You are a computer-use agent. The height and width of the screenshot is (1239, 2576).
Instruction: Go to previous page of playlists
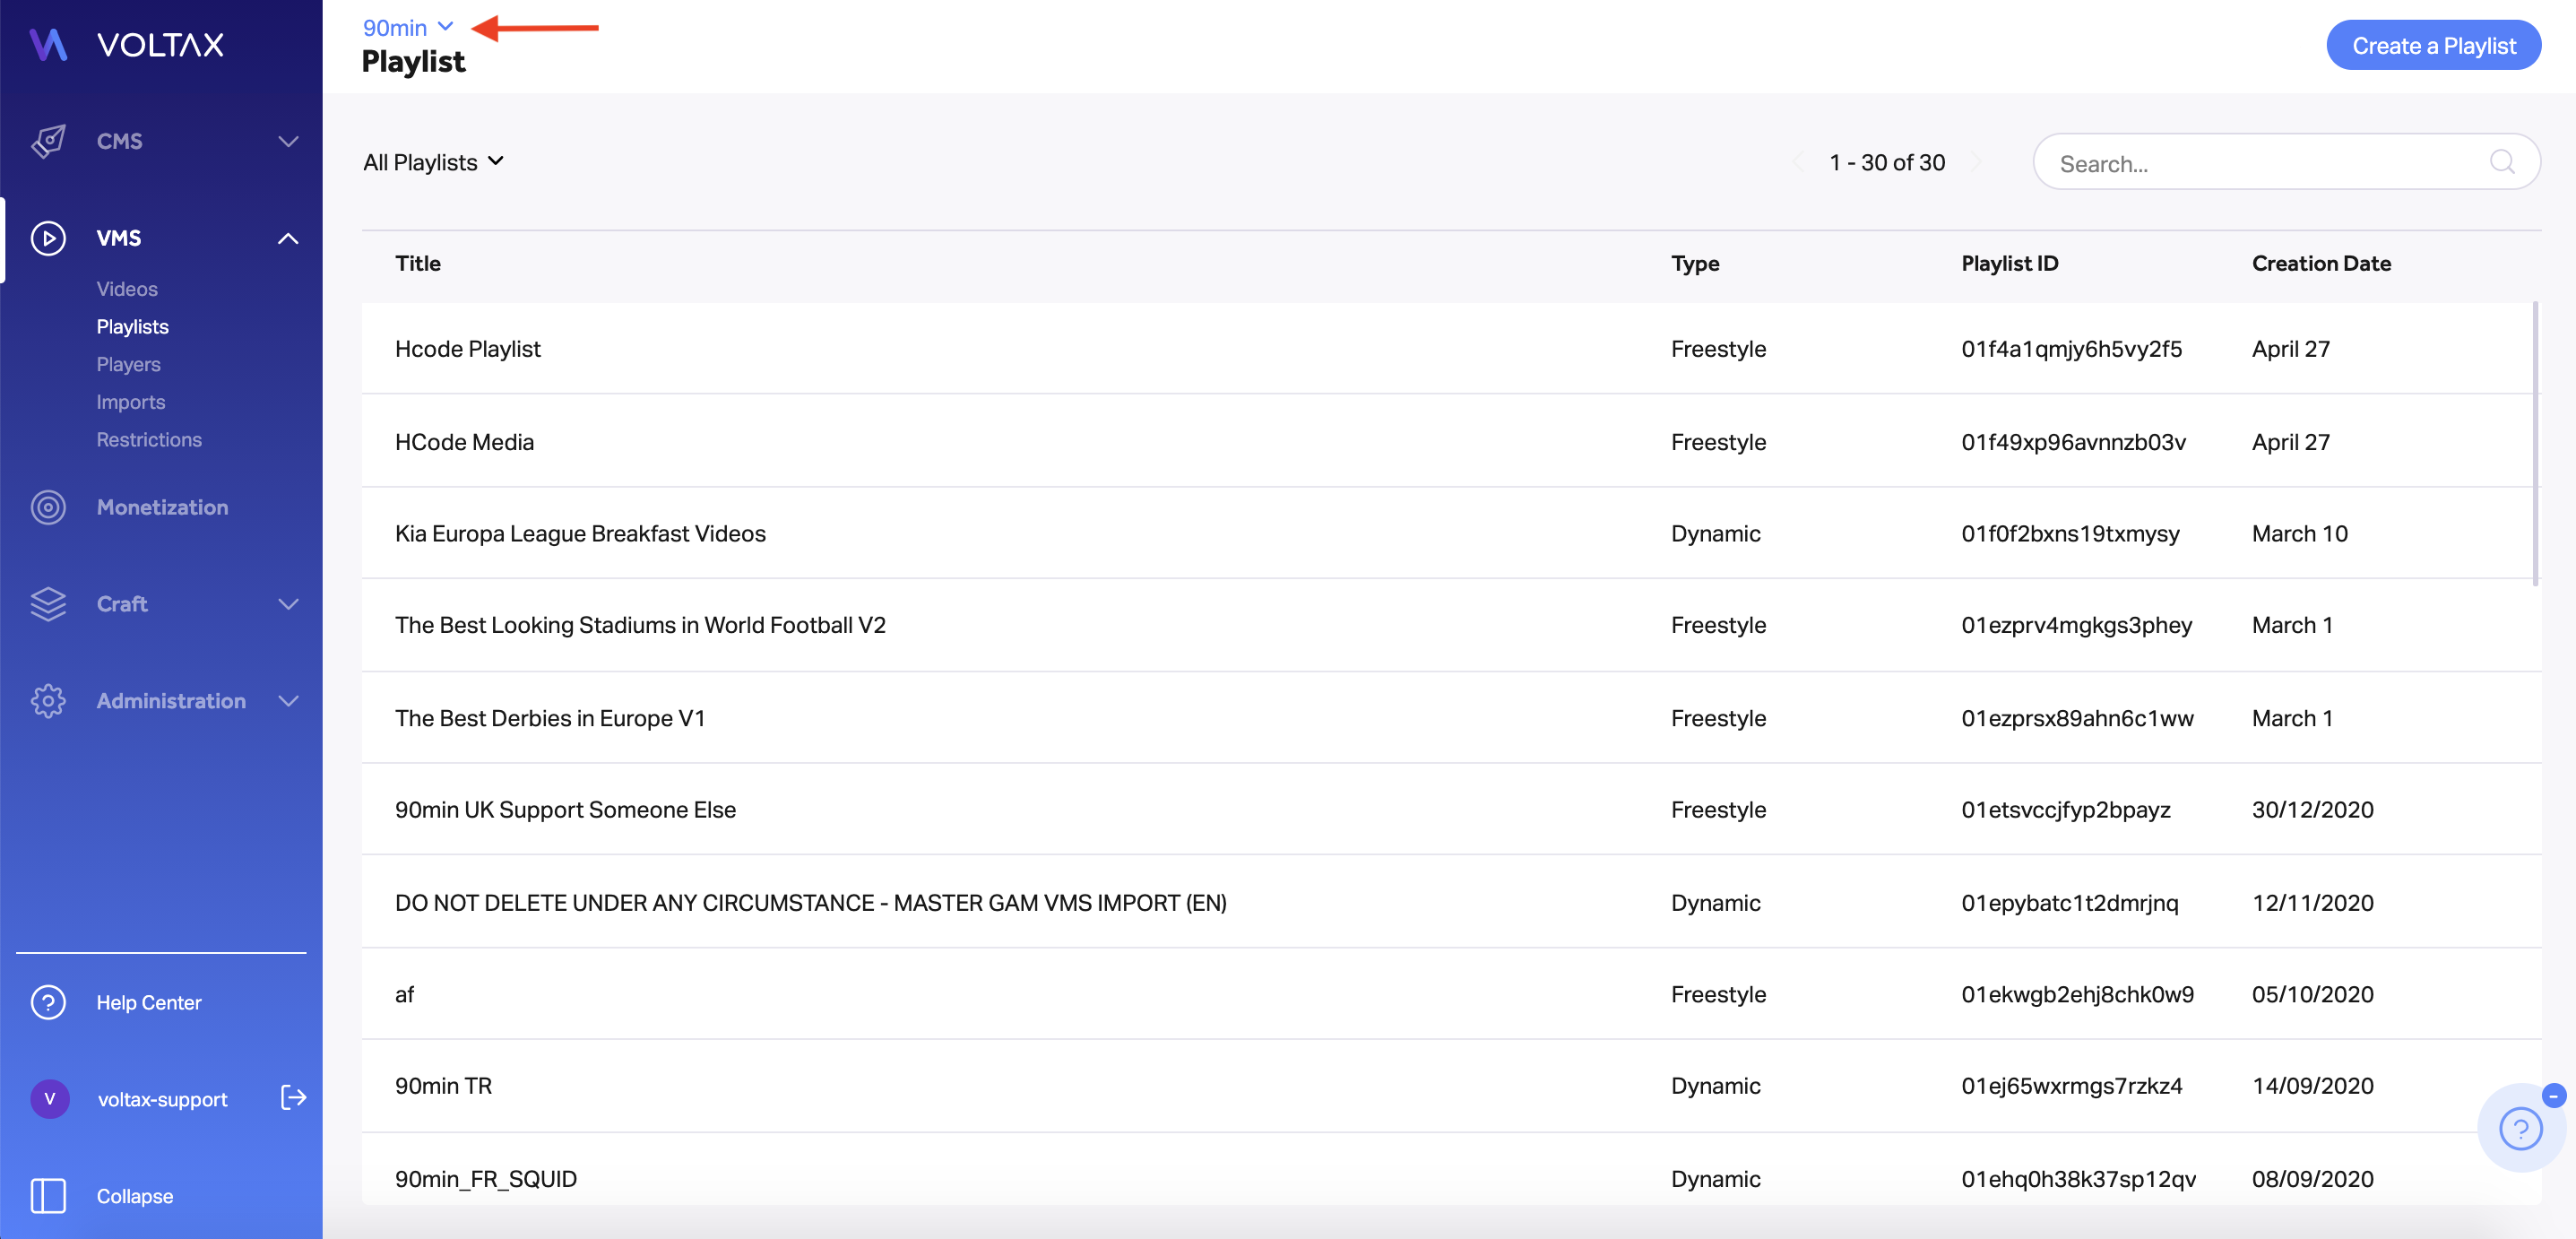pos(1797,162)
